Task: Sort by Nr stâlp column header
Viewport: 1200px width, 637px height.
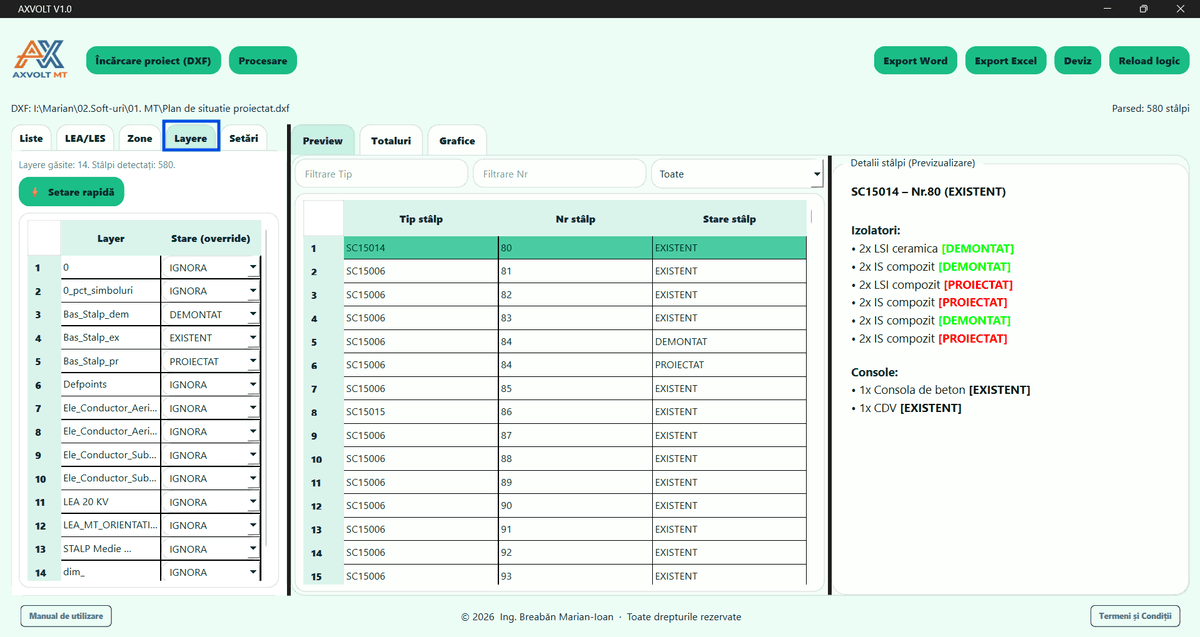Action: tap(575, 219)
